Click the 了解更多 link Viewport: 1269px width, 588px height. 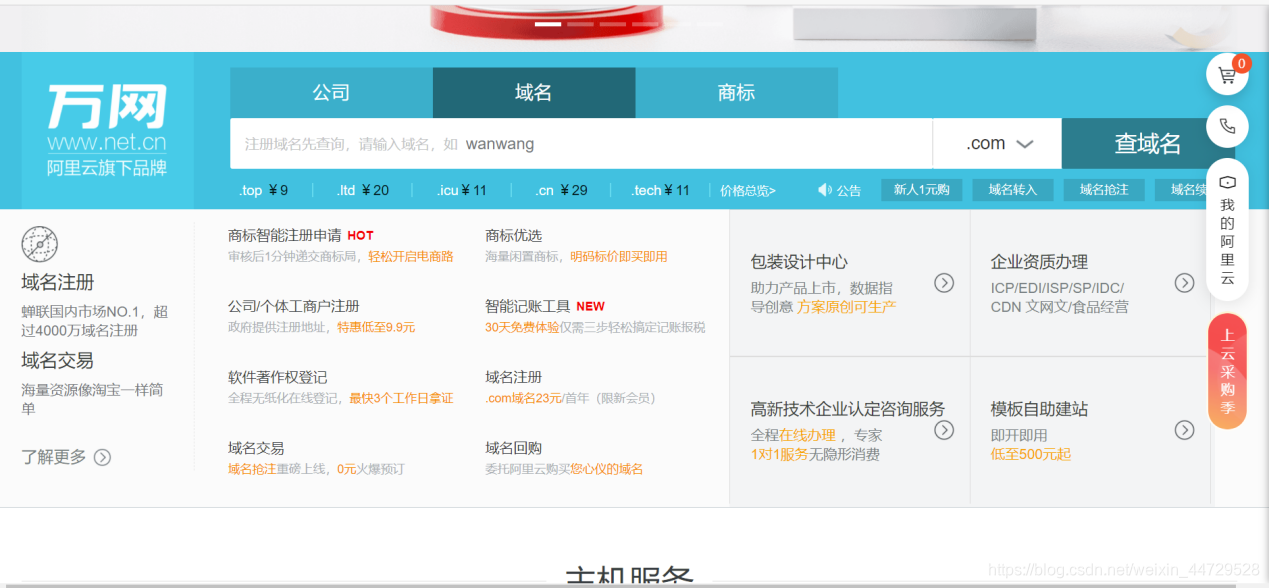[54, 457]
